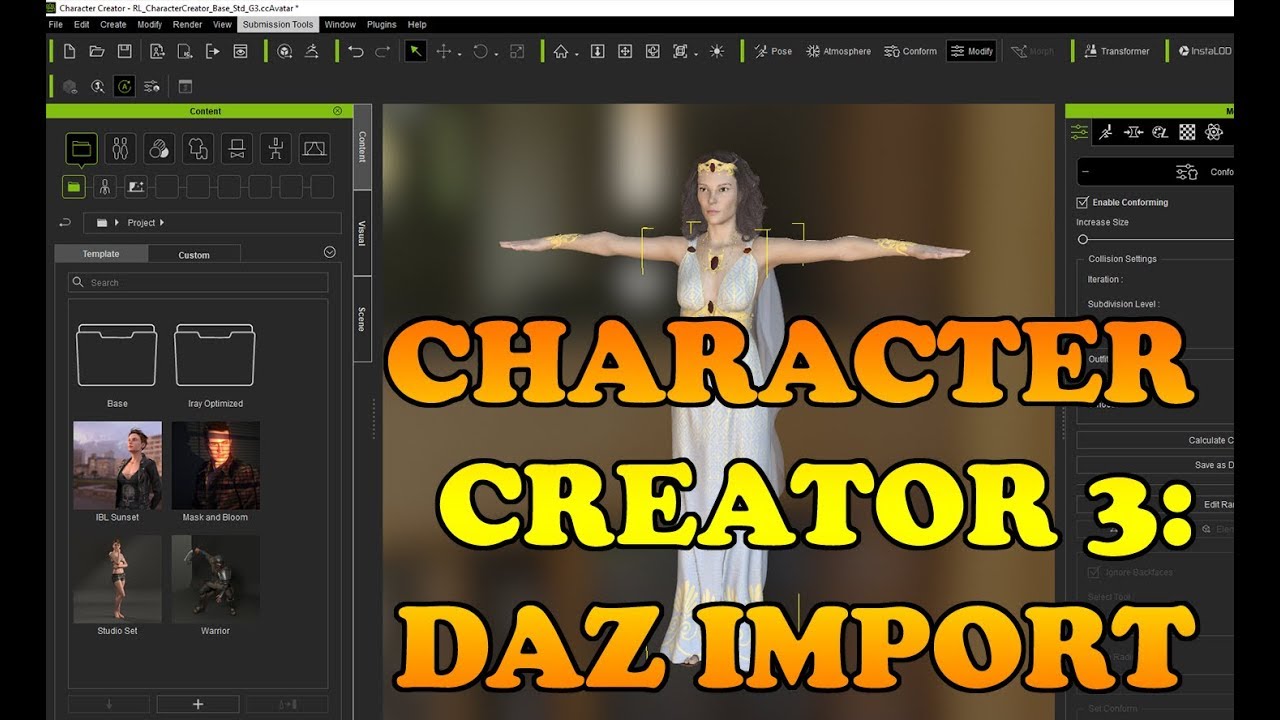This screenshot has height=720, width=1280.
Task: Open the Move tool dropdown arrow
Action: (460, 54)
